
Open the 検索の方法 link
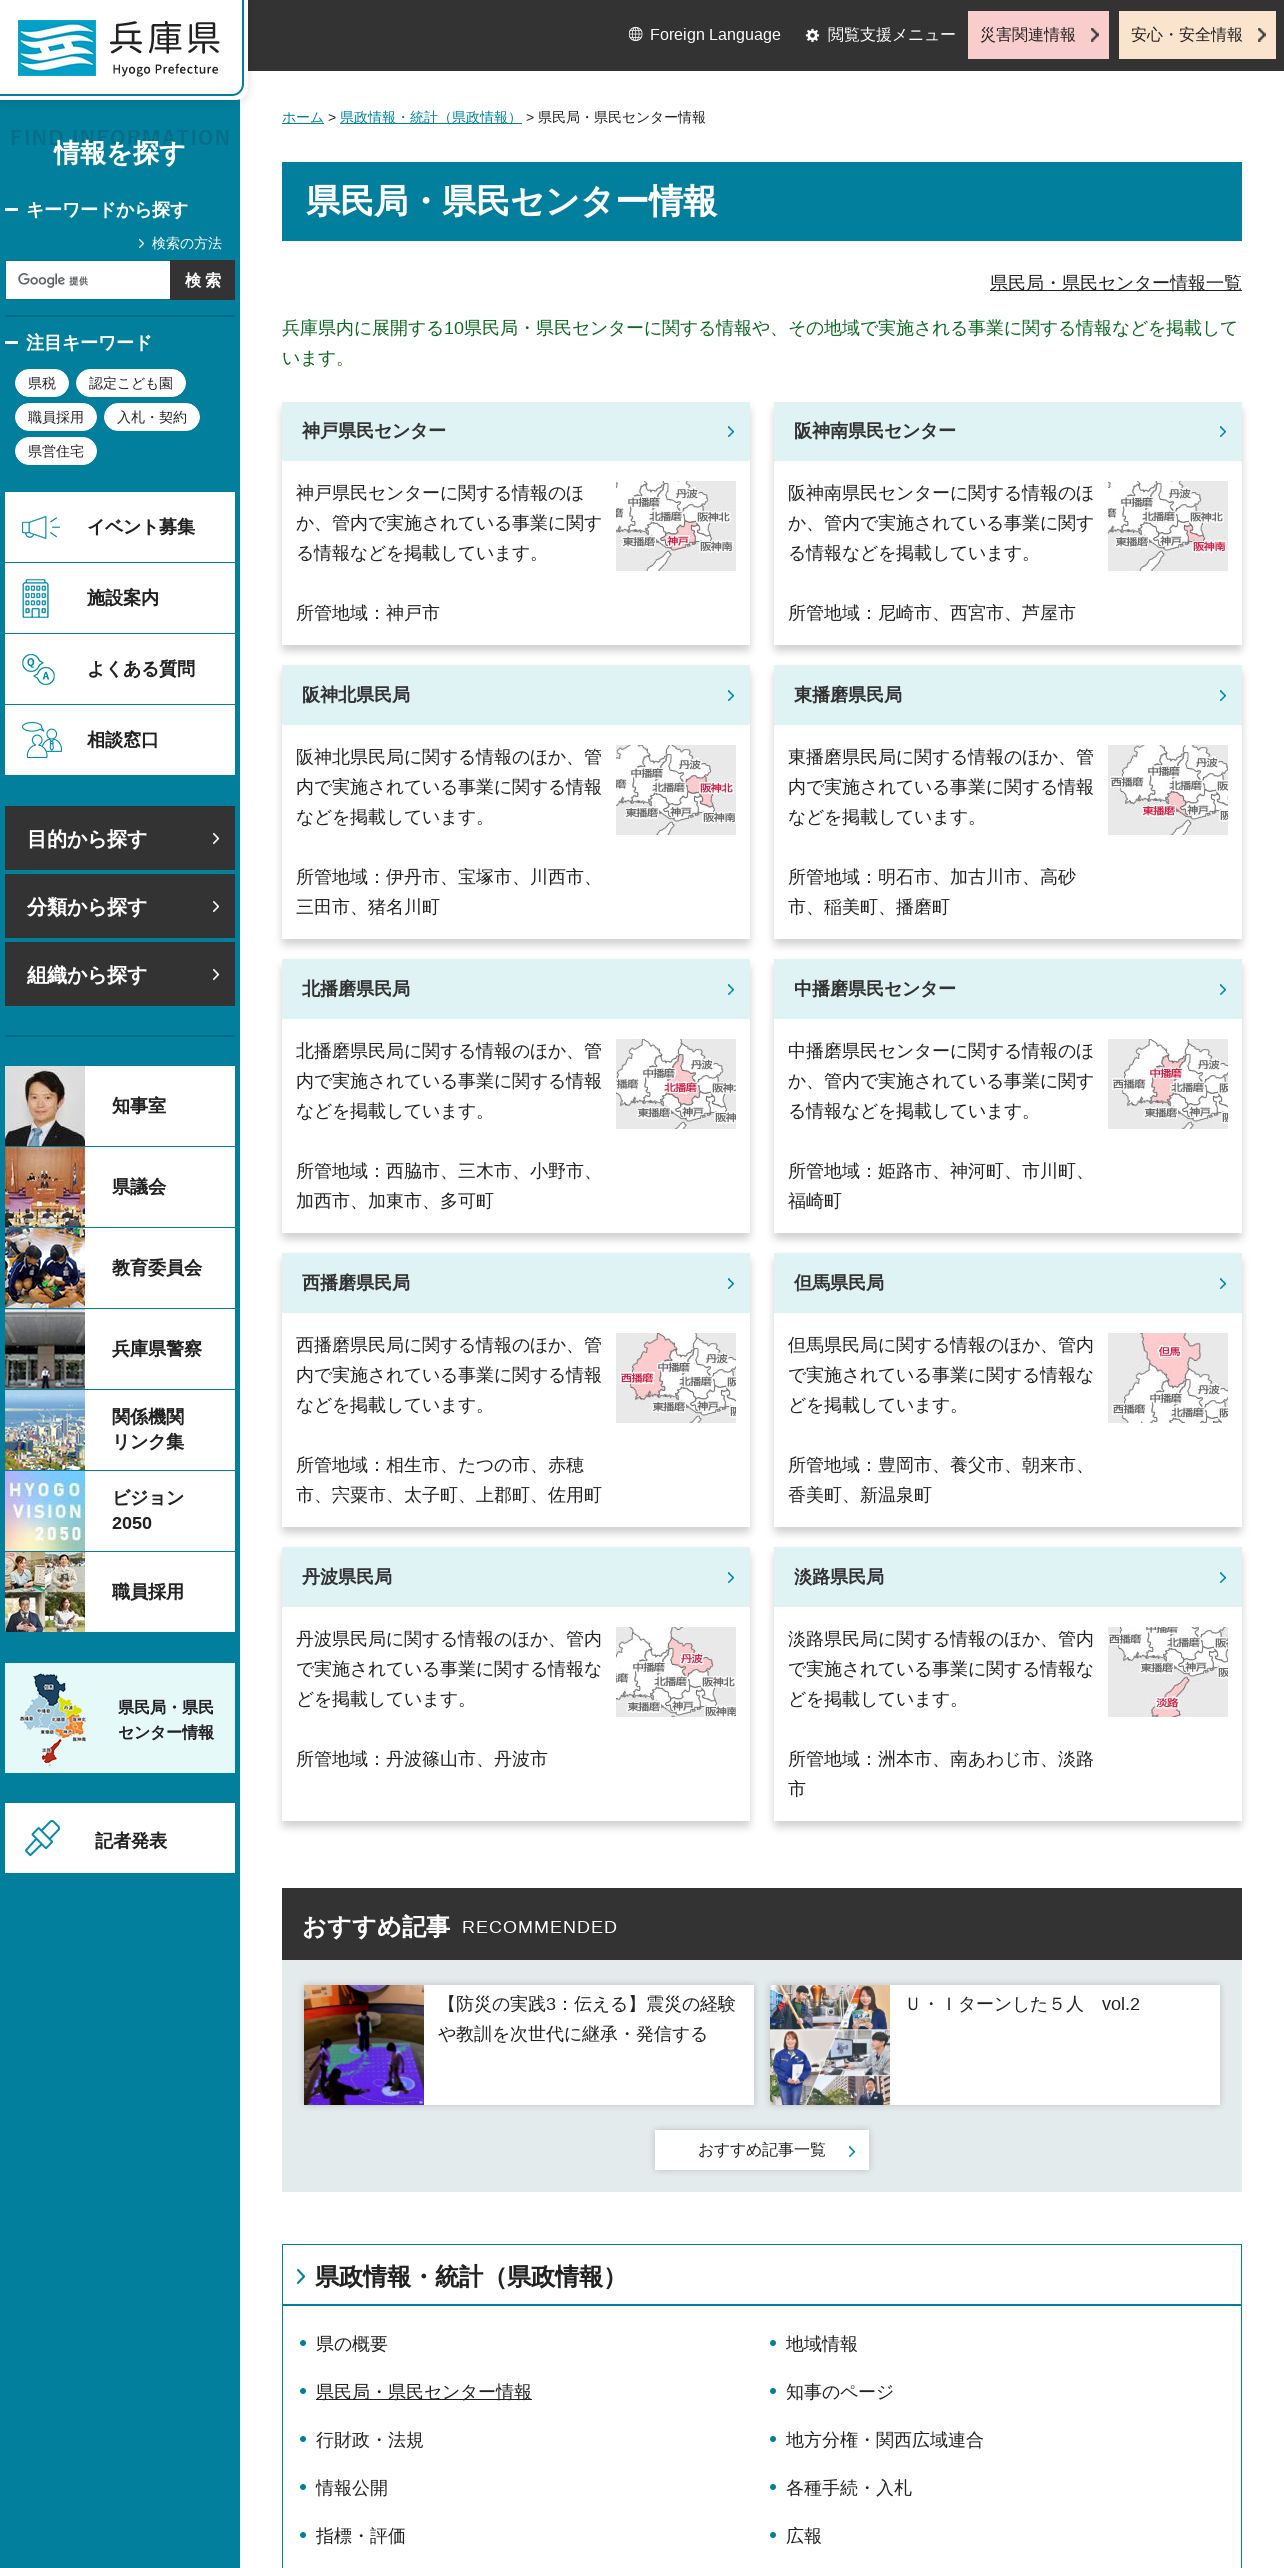(x=180, y=243)
